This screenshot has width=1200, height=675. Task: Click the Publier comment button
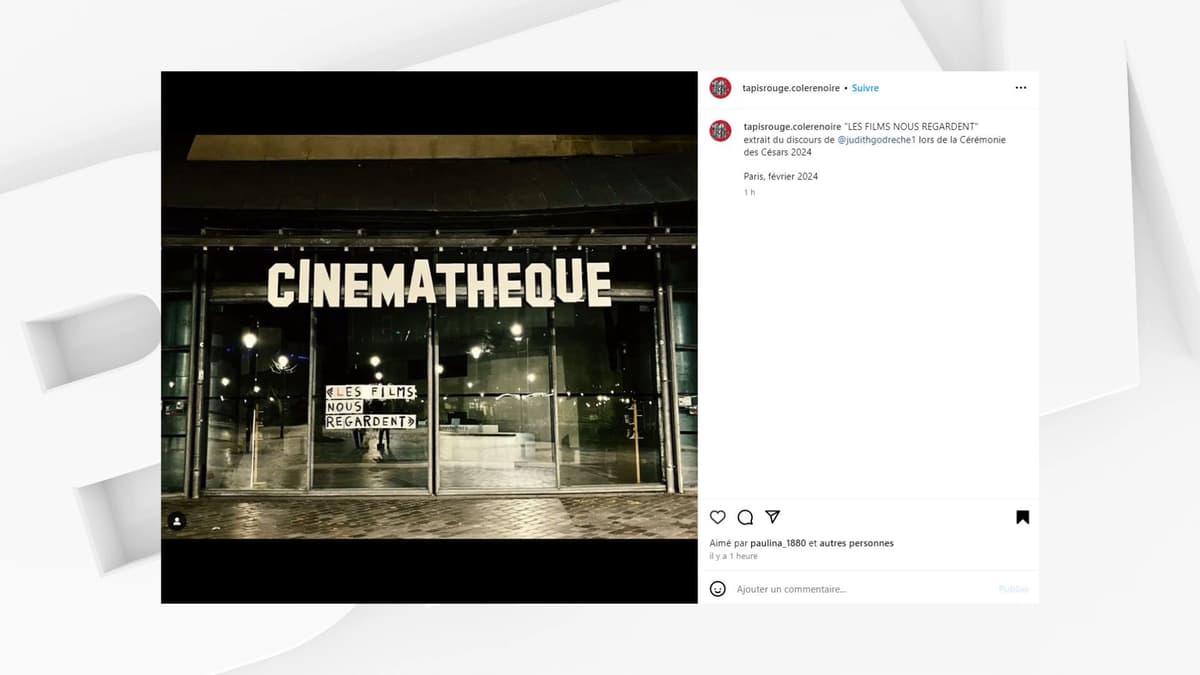tap(1013, 589)
